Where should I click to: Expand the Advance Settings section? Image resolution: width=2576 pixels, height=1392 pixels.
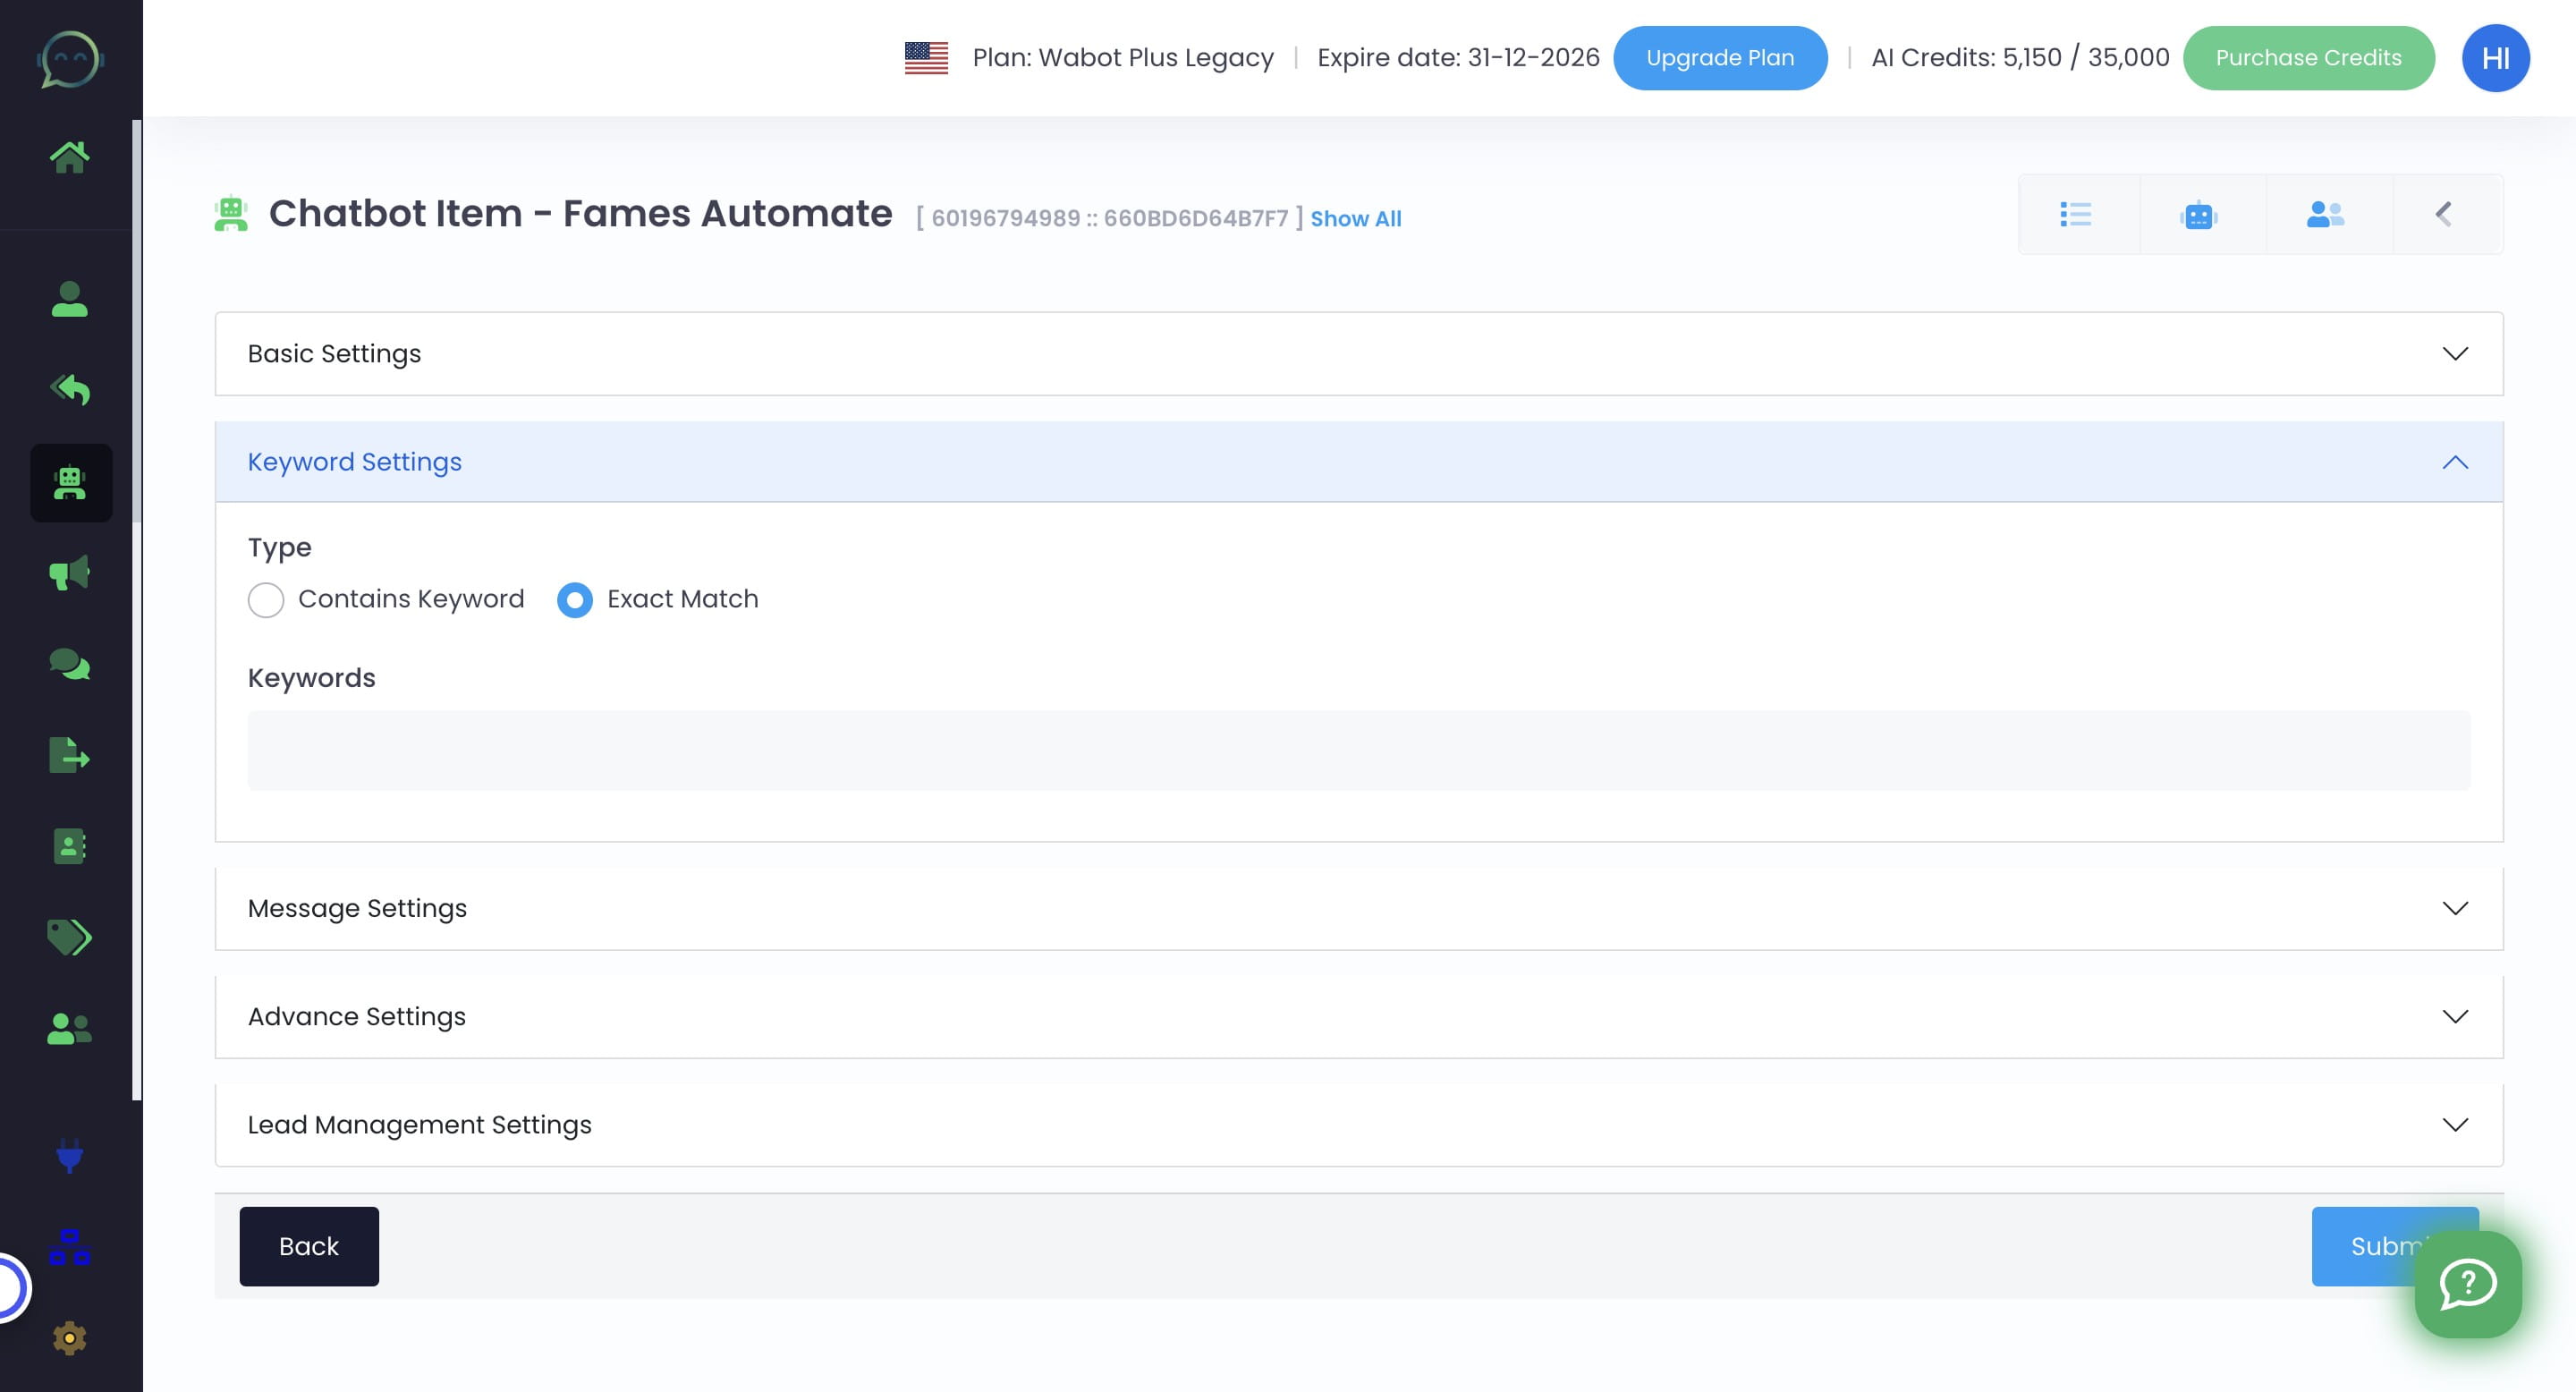[1358, 1016]
